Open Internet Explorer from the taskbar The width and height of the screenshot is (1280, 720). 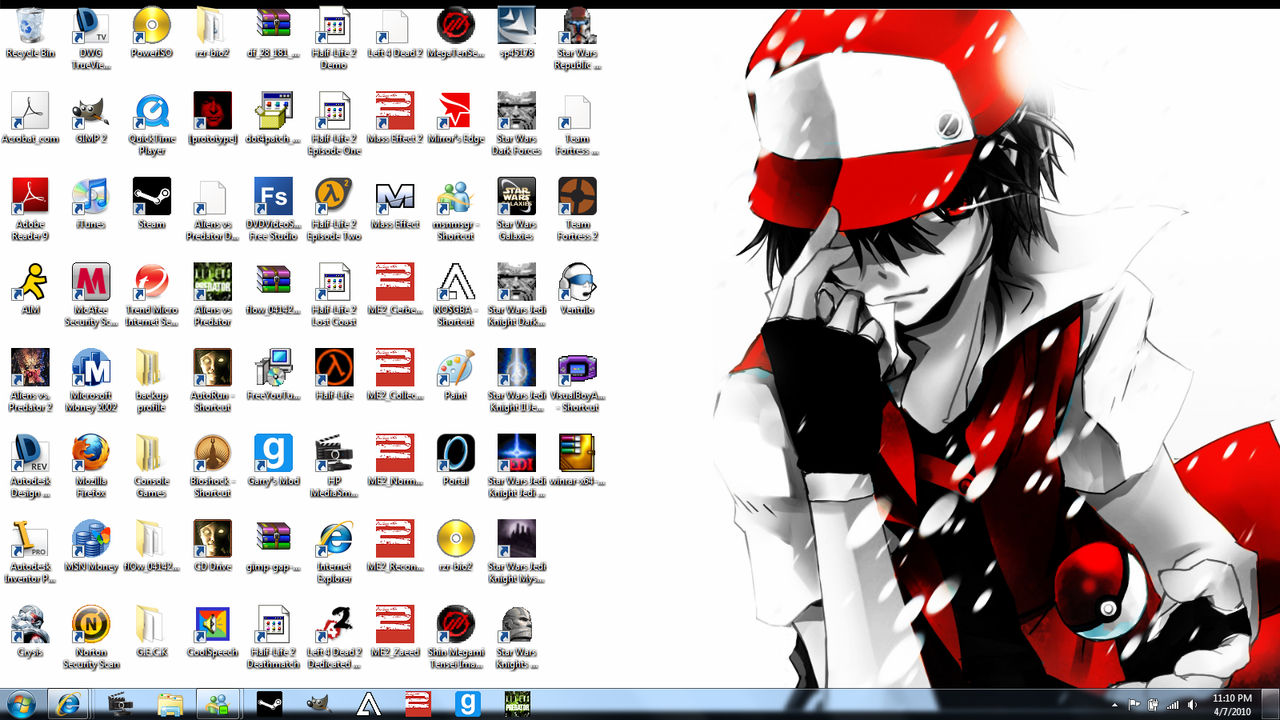click(x=70, y=703)
